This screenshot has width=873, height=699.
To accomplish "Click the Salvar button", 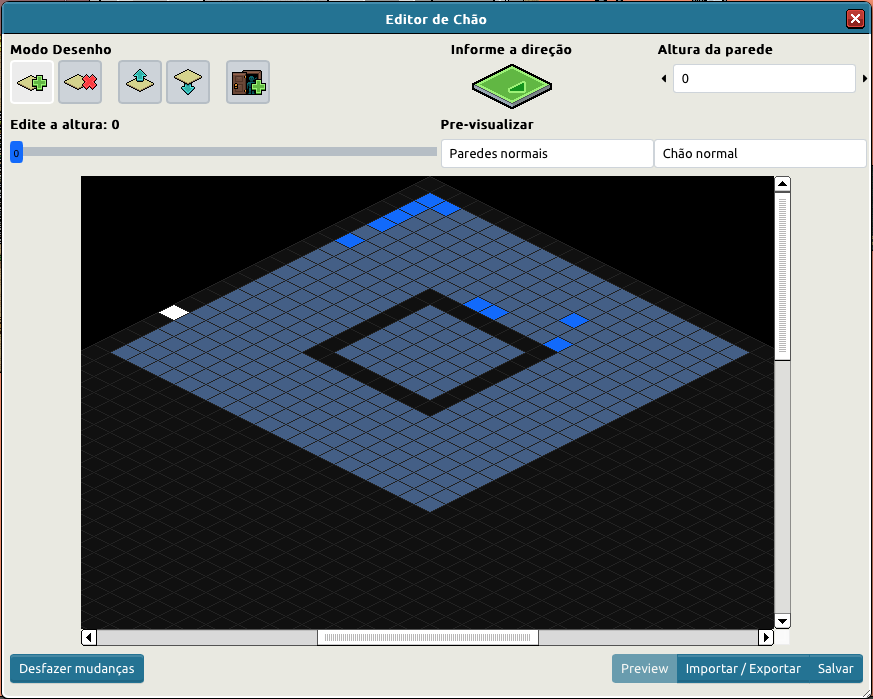I will tap(835, 668).
